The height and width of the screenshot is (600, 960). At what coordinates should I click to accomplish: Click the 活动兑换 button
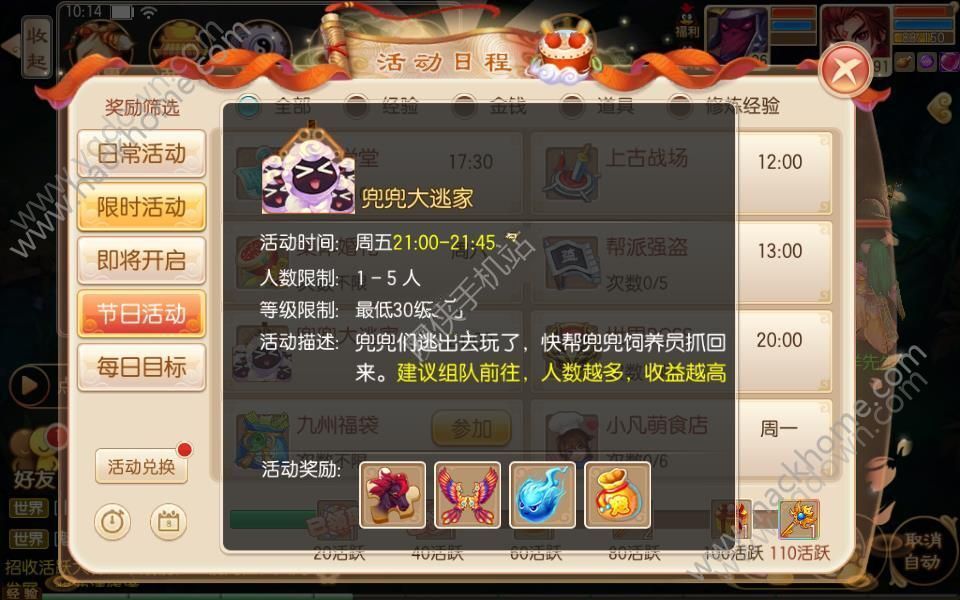coord(141,467)
